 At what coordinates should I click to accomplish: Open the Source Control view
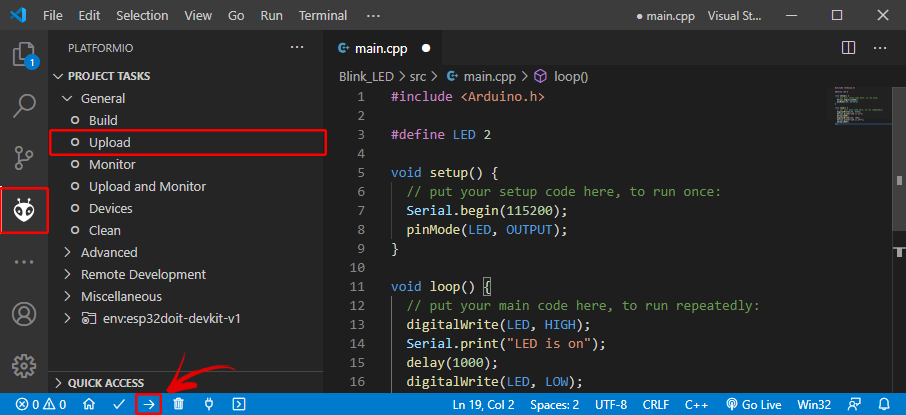[24, 157]
